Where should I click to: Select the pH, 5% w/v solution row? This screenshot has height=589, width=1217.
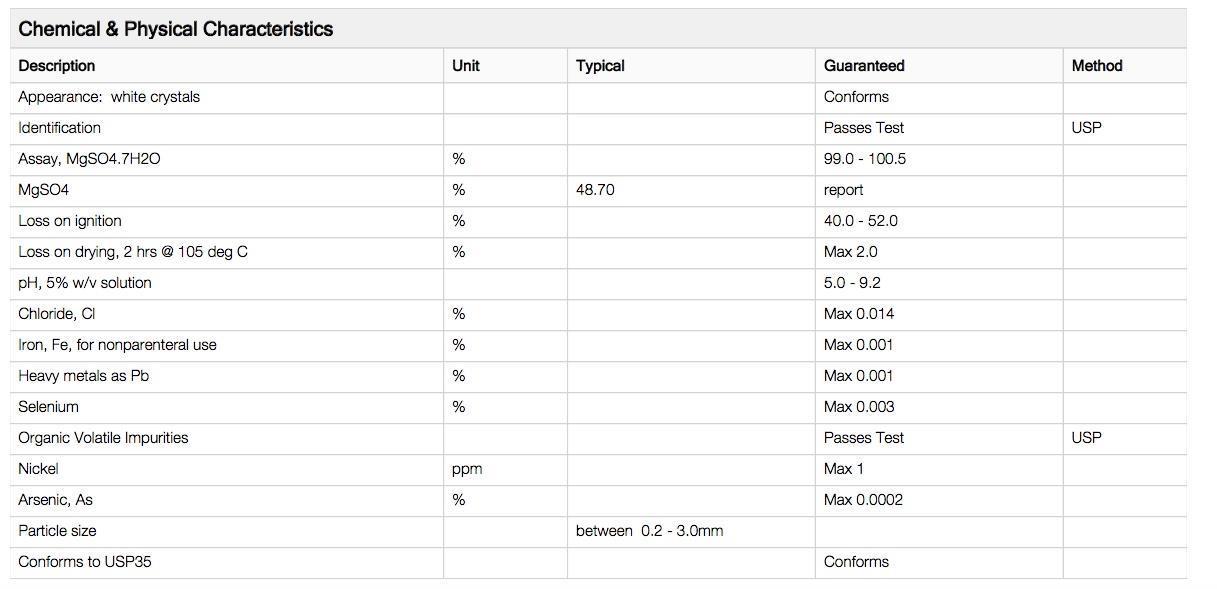[x=598, y=283]
